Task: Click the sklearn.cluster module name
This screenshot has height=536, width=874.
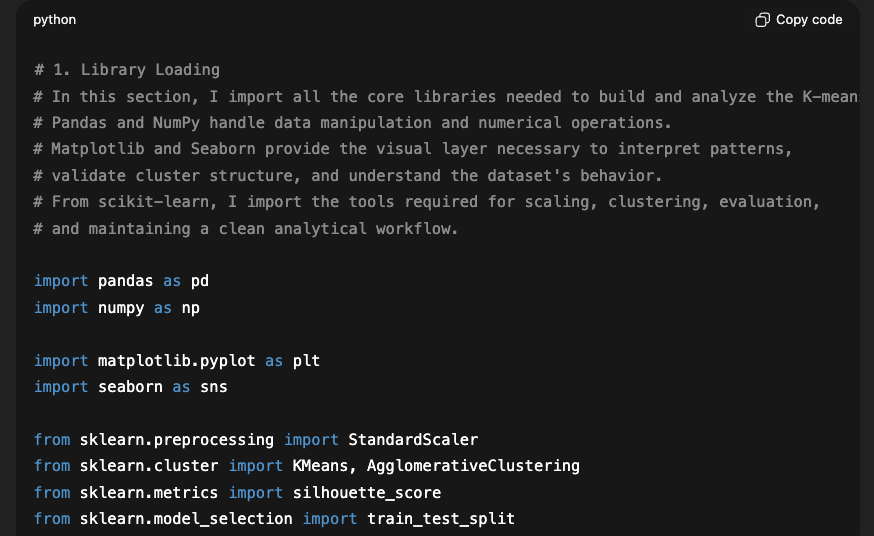Action: click(x=148, y=466)
